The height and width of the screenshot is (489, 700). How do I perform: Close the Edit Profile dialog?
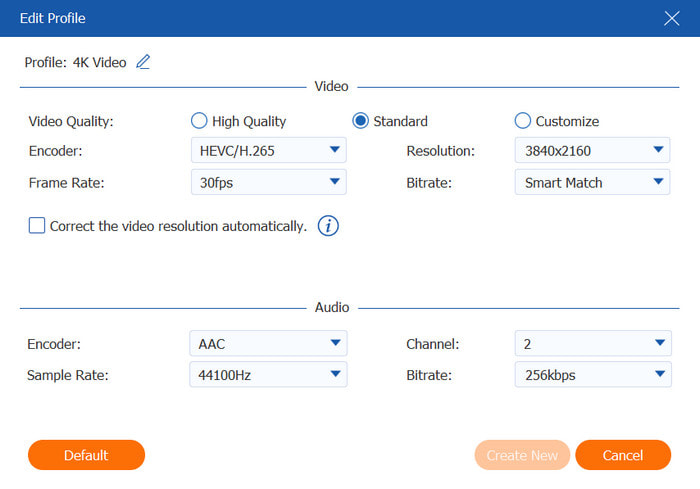click(x=672, y=18)
